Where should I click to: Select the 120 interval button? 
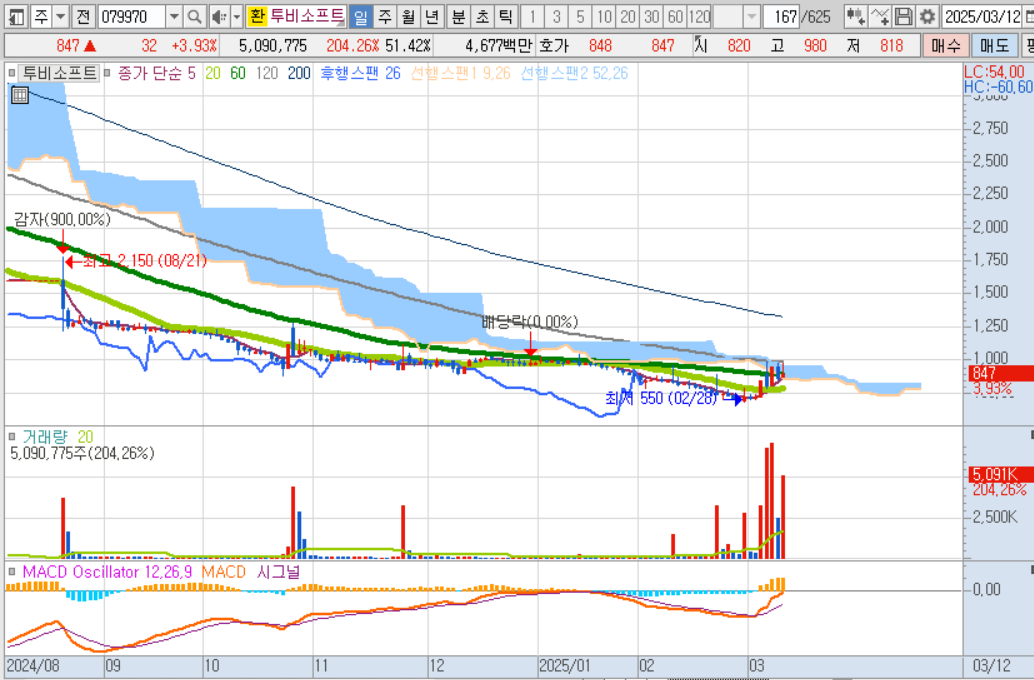pos(699,16)
